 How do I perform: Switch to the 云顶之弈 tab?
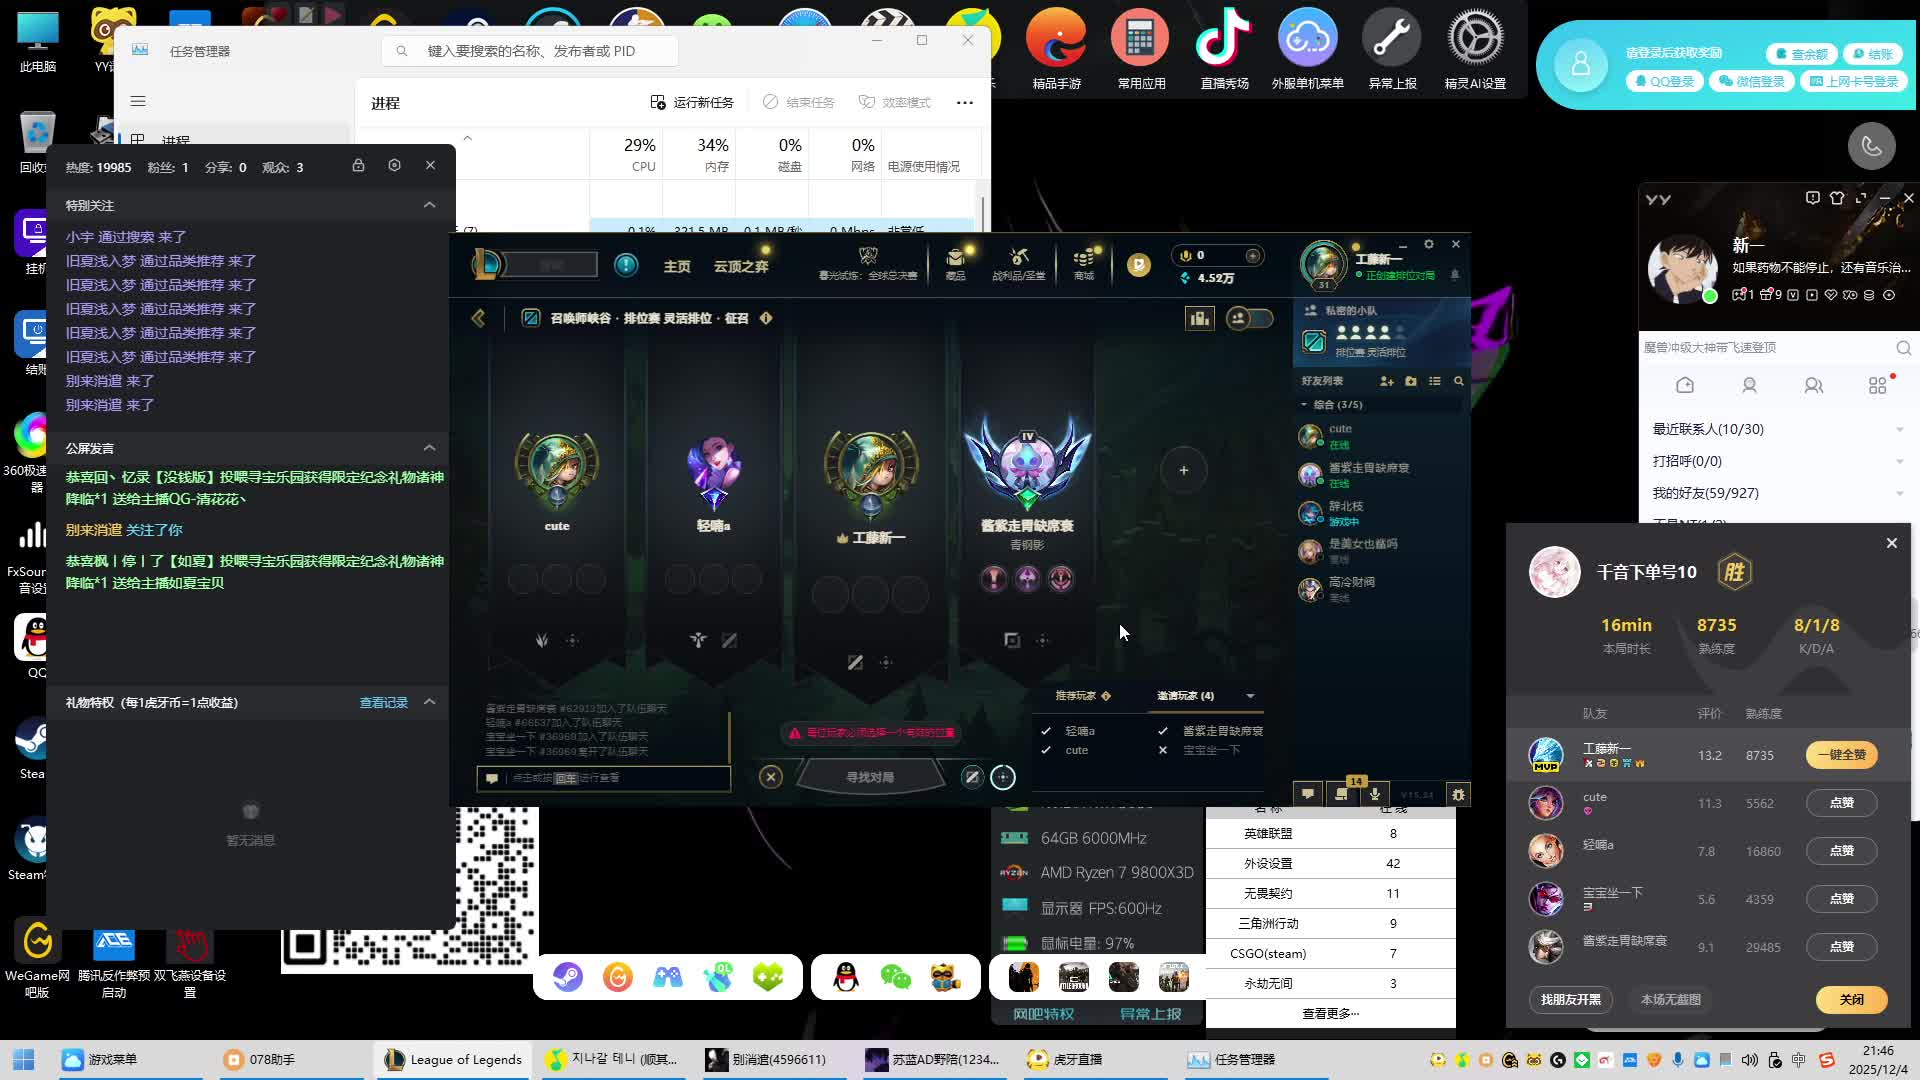click(741, 267)
